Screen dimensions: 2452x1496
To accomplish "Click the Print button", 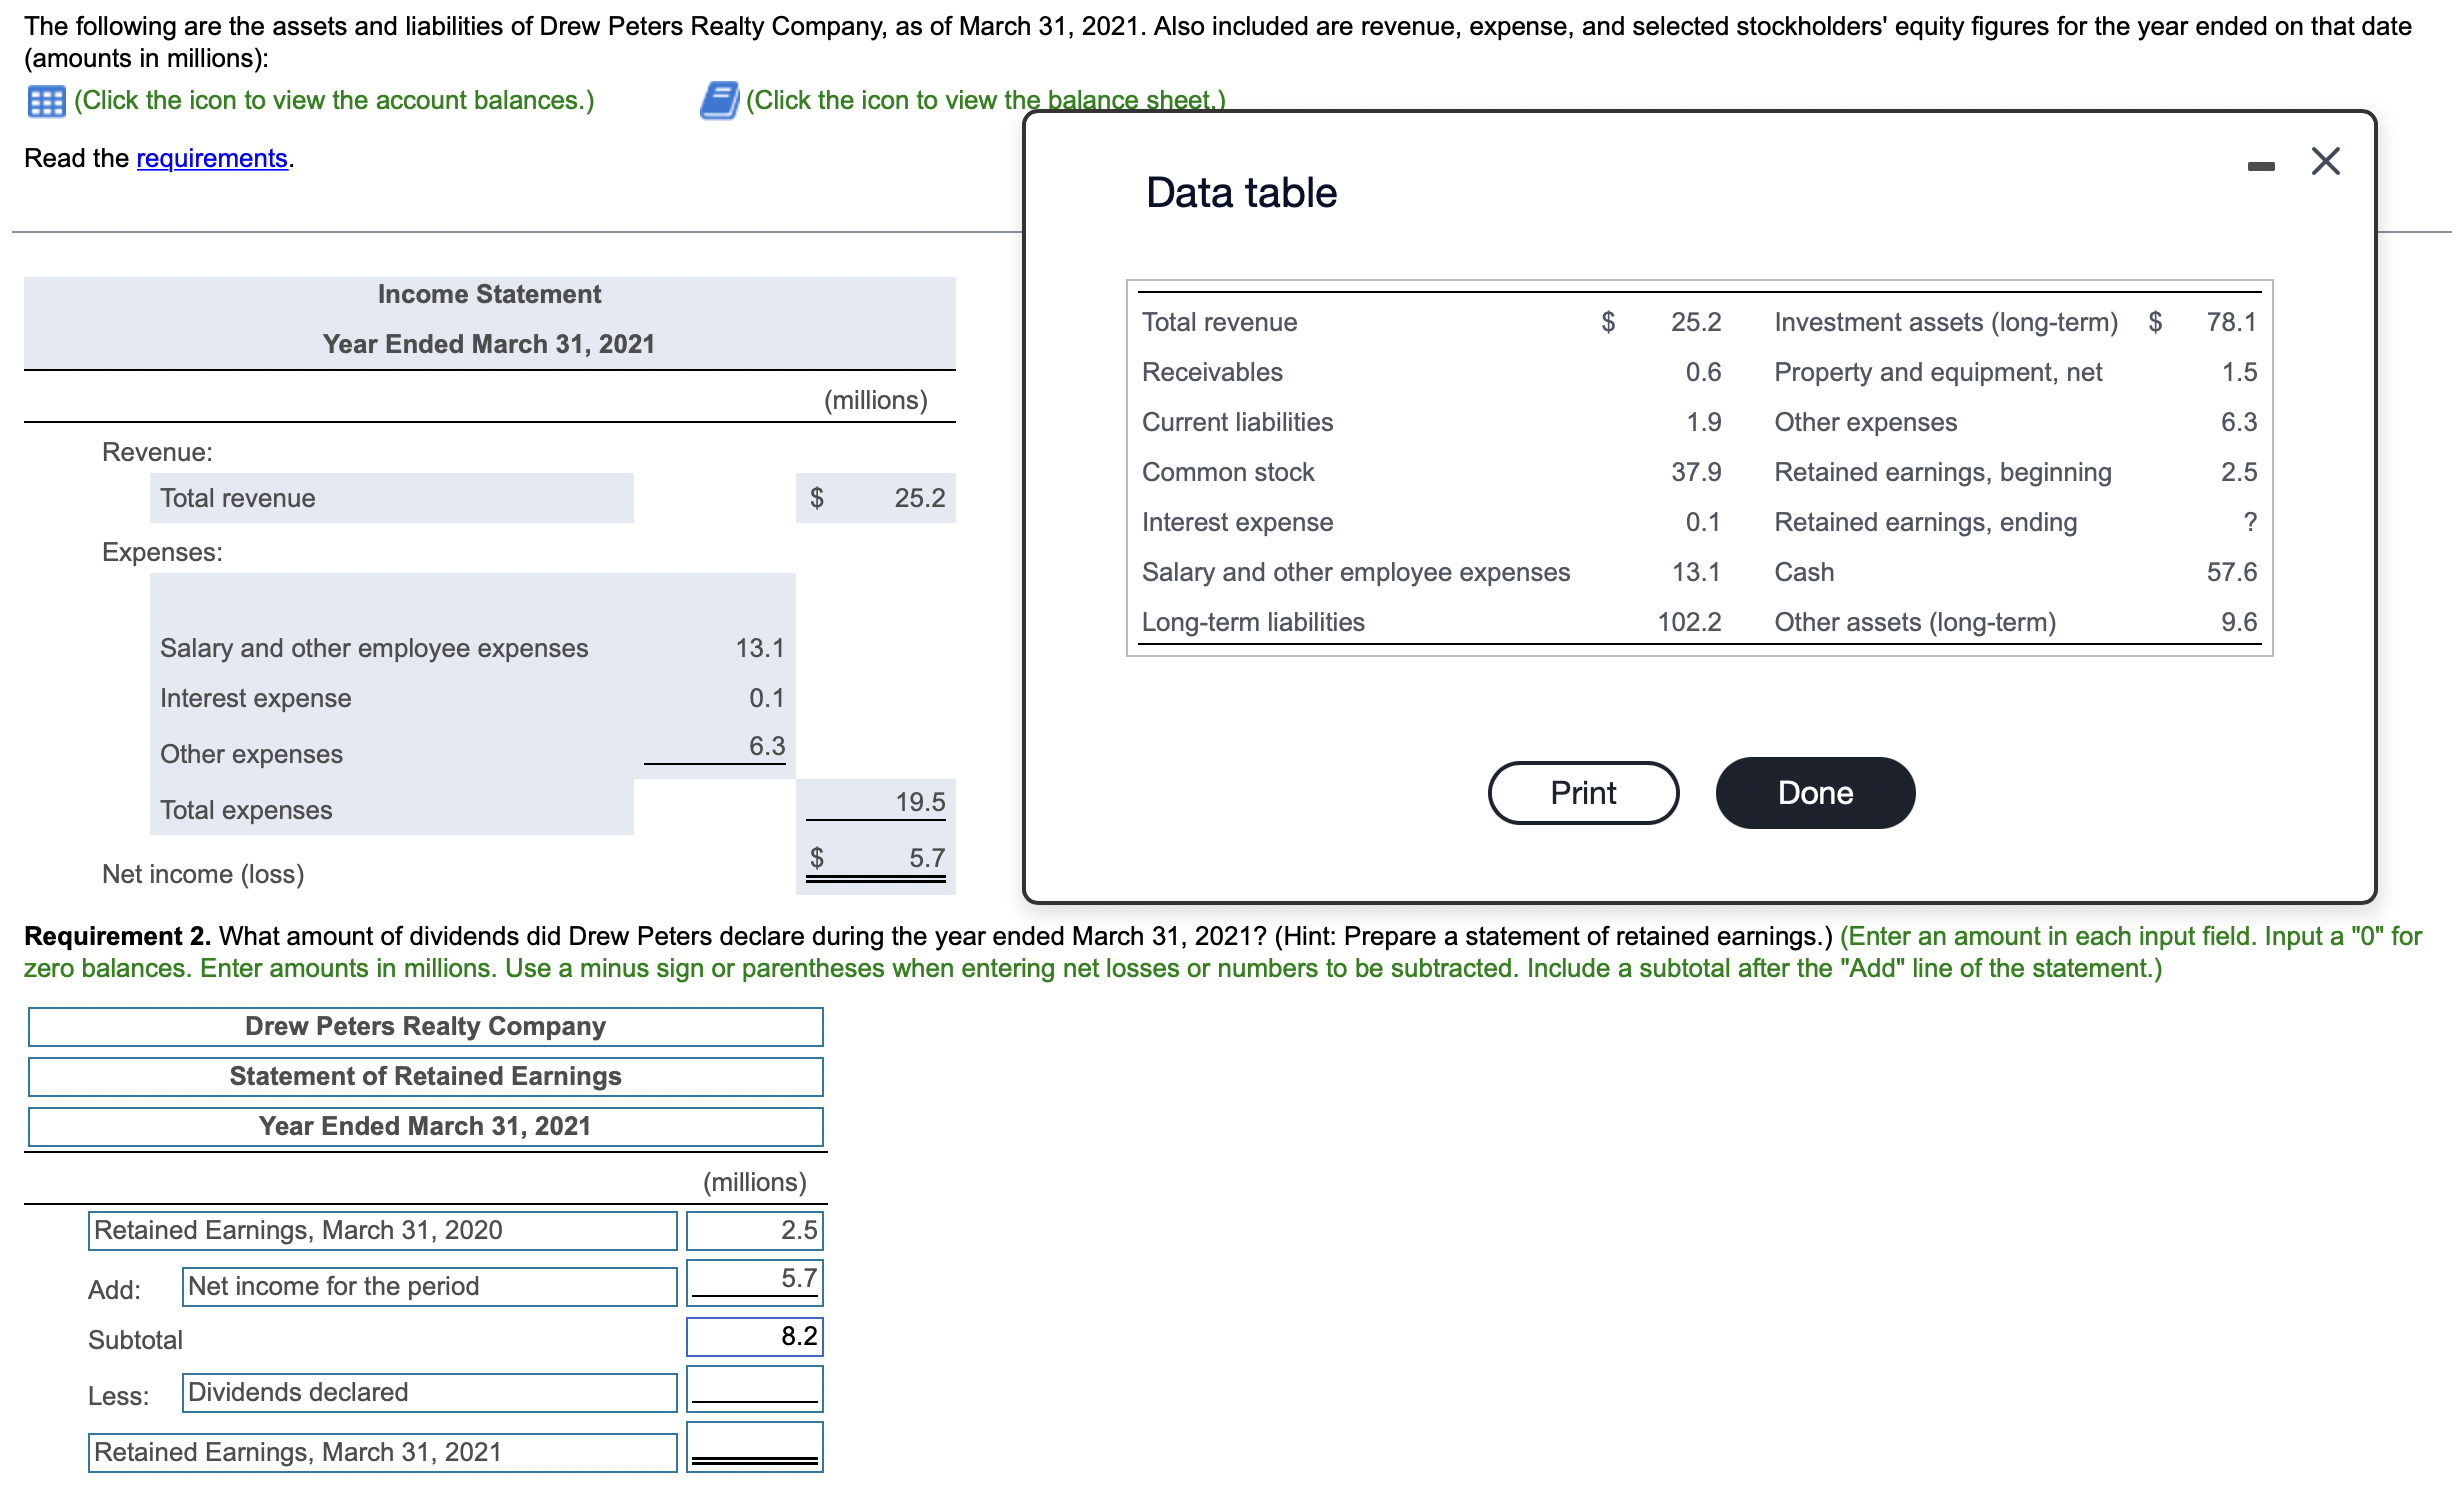I will pos(1582,793).
